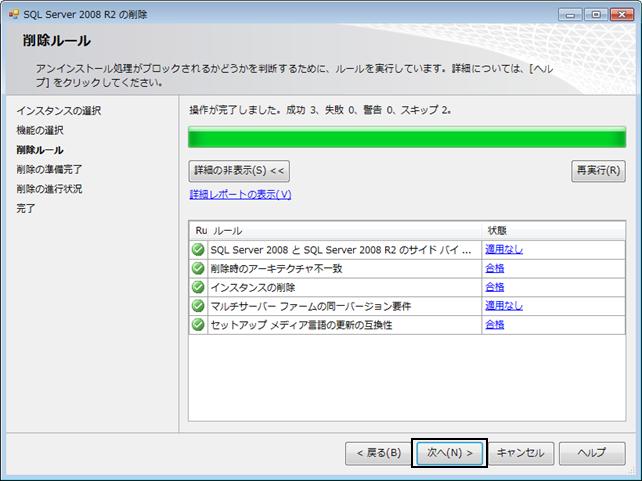Click the 状態 column header
This screenshot has height=481, width=642.
click(554, 231)
